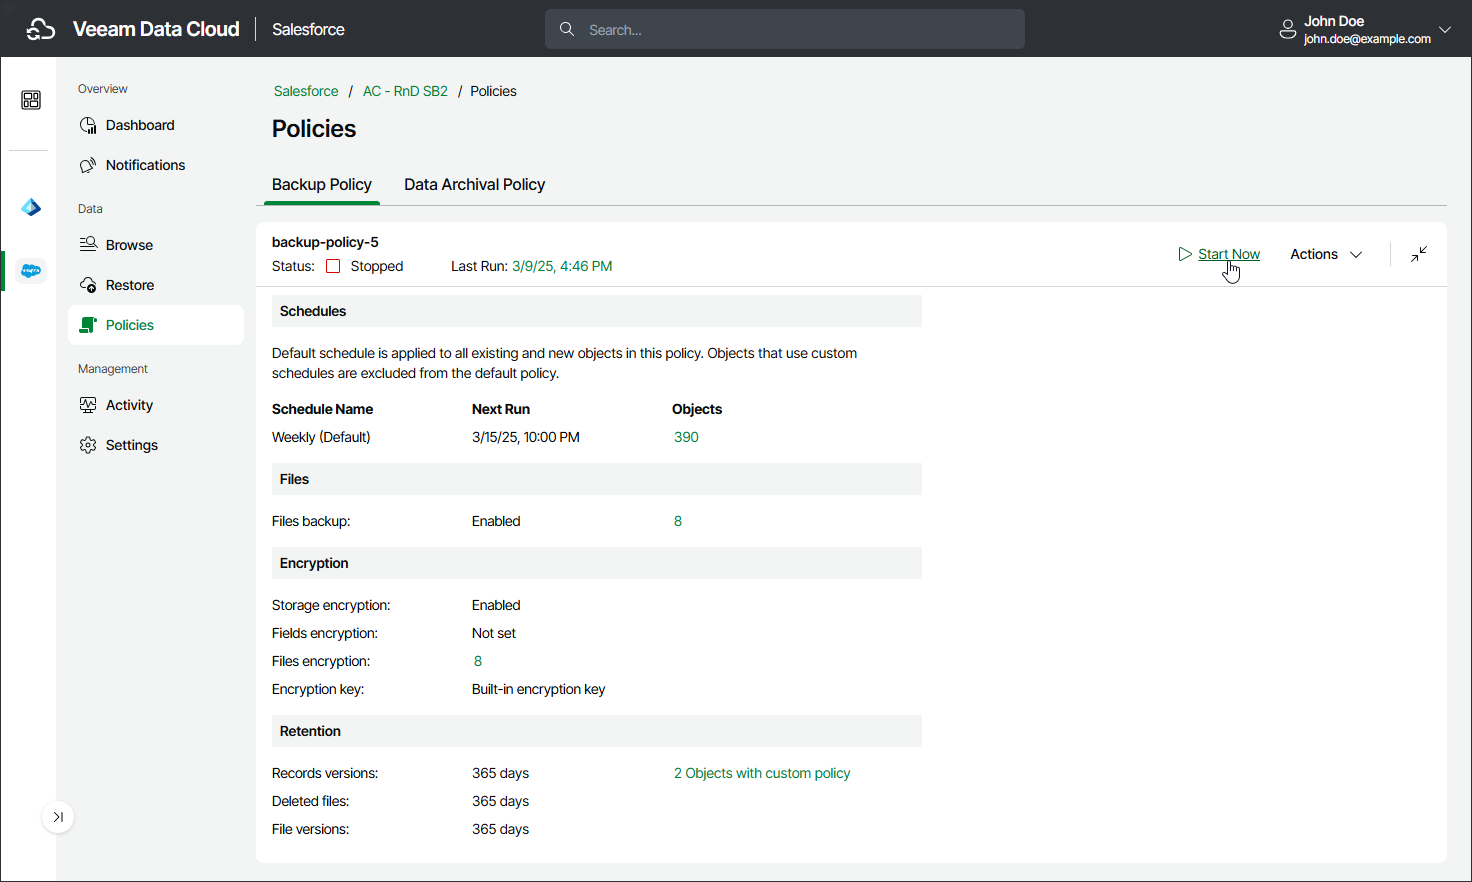Select Policies in the sidebar
Screen dimensions: 1472x882
coord(156,325)
